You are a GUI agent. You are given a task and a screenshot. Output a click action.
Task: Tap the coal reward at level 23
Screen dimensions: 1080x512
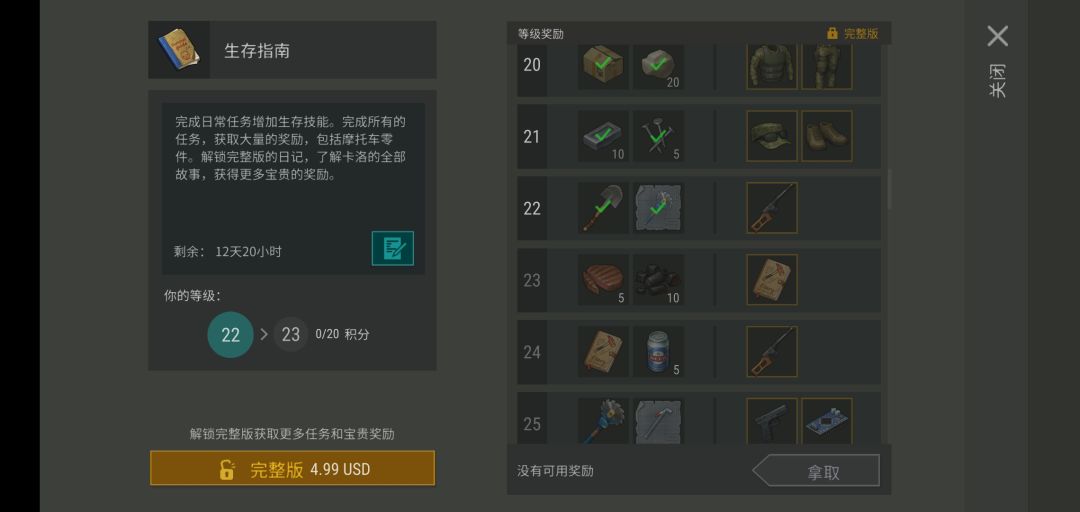[658, 280]
